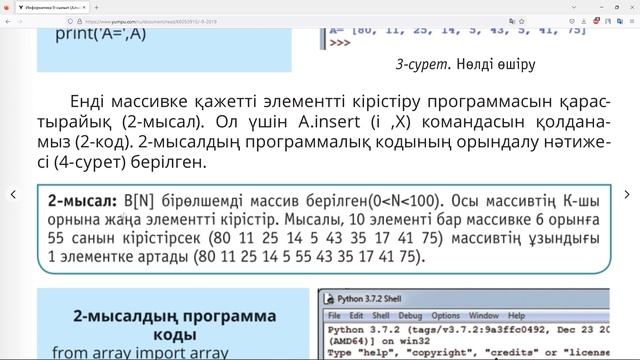
Task: Click the browser forward arrow
Action: point(20,21)
